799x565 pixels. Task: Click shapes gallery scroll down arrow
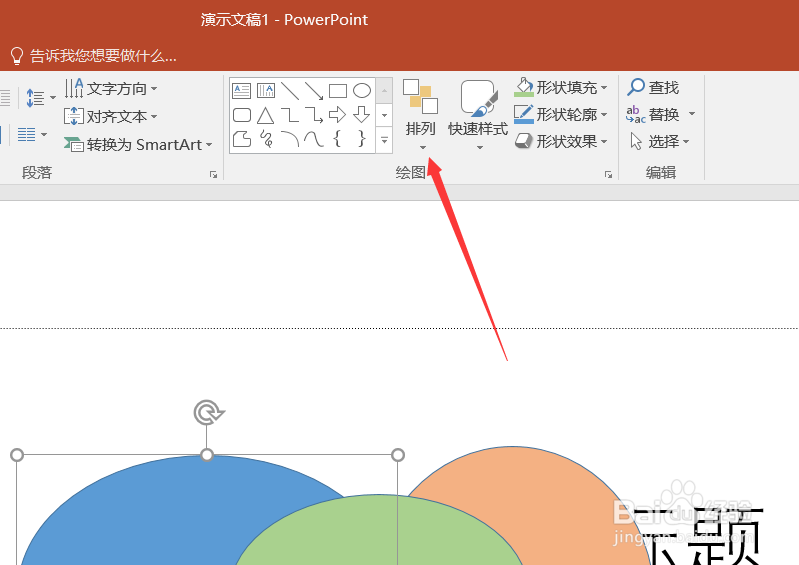coord(385,115)
